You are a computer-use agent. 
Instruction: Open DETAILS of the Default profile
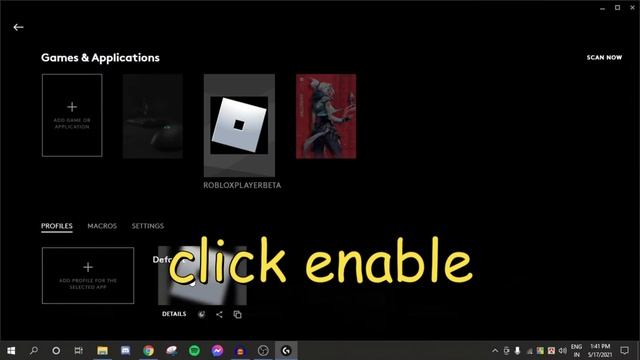pos(174,314)
